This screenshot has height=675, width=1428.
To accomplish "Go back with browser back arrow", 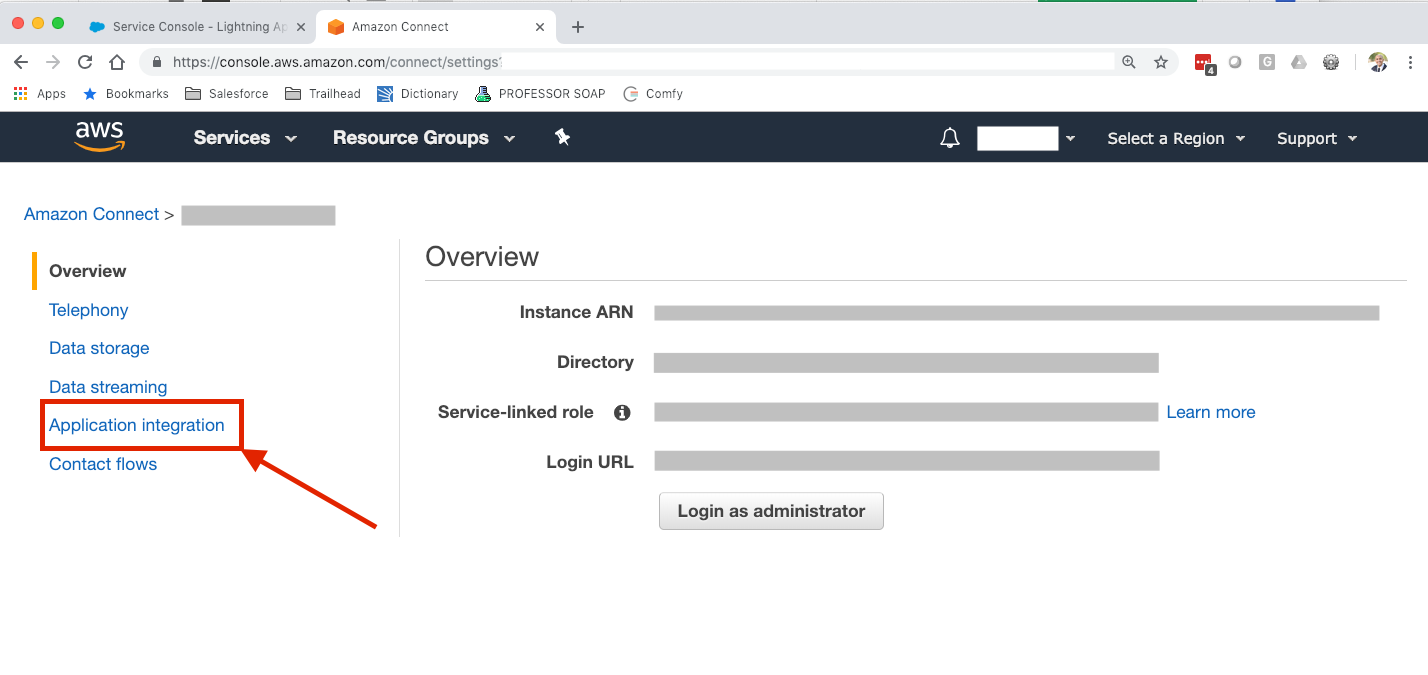I will coord(21,62).
